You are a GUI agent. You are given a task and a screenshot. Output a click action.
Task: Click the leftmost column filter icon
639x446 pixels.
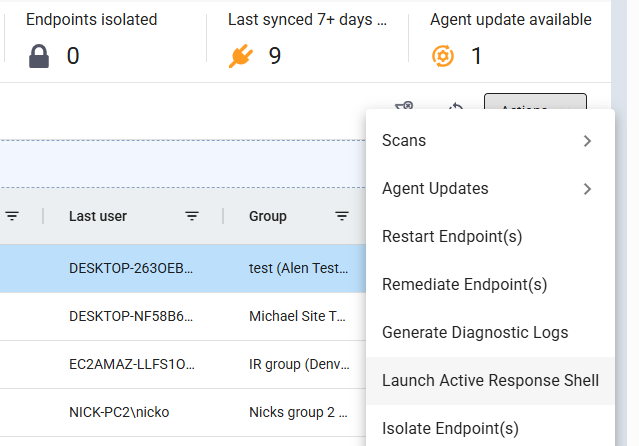pyautogui.click(x=12, y=216)
